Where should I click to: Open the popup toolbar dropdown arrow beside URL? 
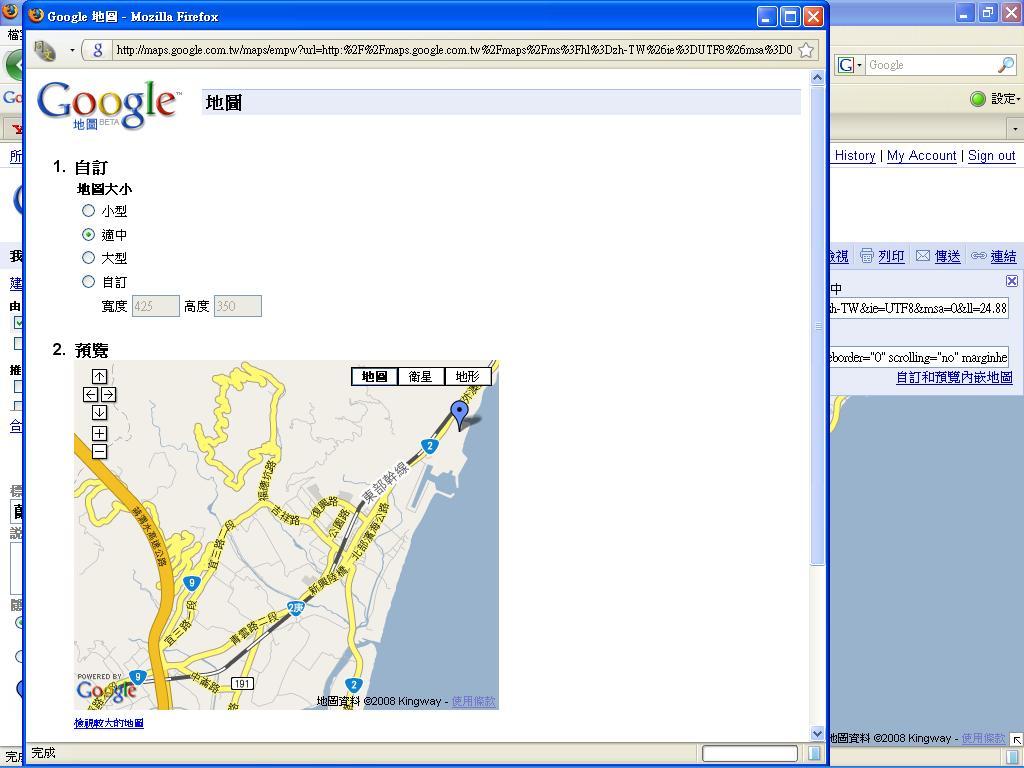pos(72,50)
